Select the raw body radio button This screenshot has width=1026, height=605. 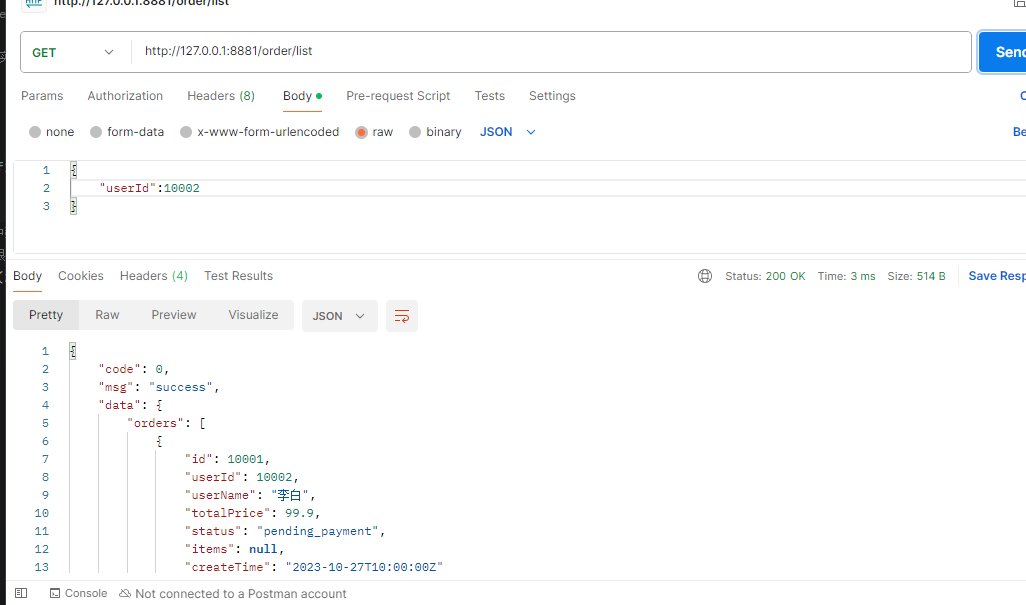pyautogui.click(x=374, y=132)
